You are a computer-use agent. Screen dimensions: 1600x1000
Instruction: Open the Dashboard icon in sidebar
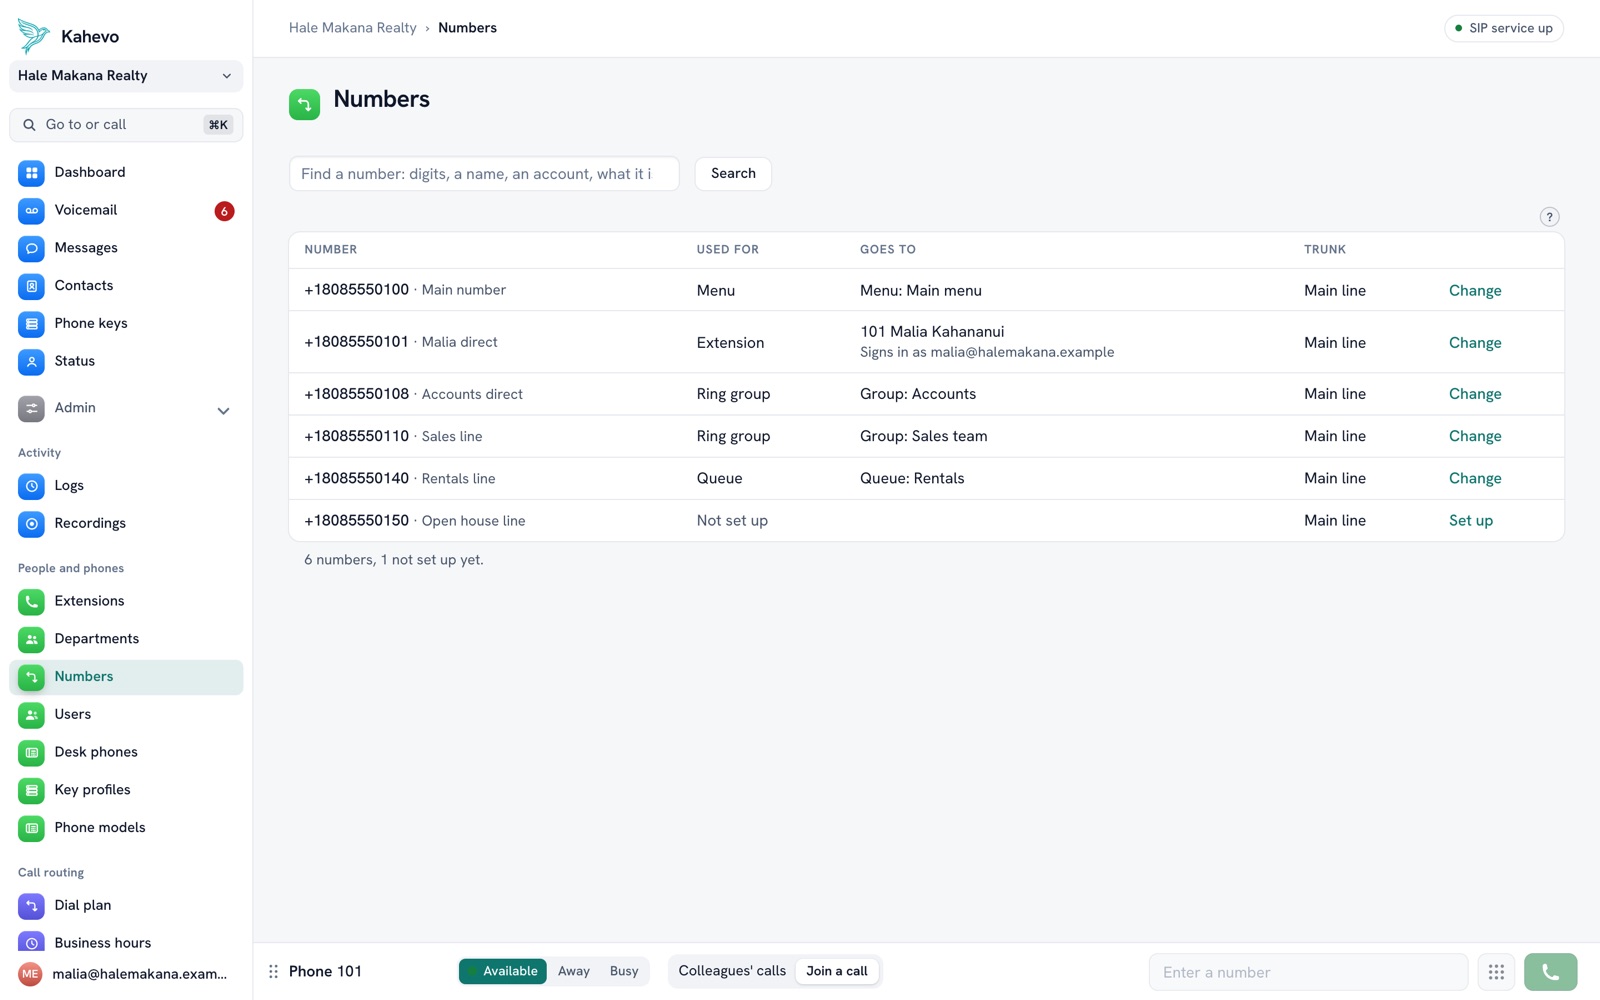coord(31,173)
